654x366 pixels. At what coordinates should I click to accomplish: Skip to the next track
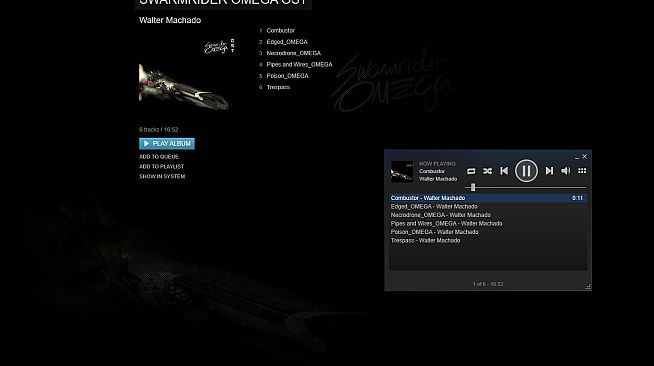[x=549, y=171]
